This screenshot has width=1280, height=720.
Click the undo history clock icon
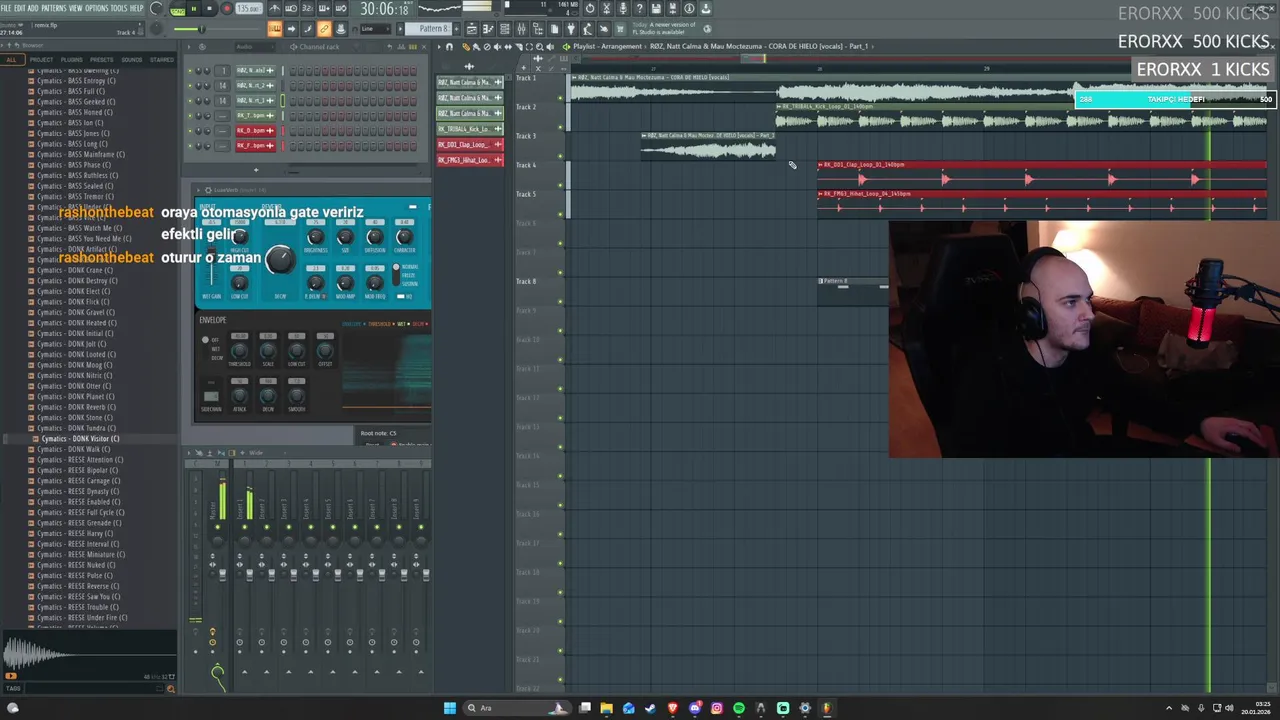(x=589, y=8)
